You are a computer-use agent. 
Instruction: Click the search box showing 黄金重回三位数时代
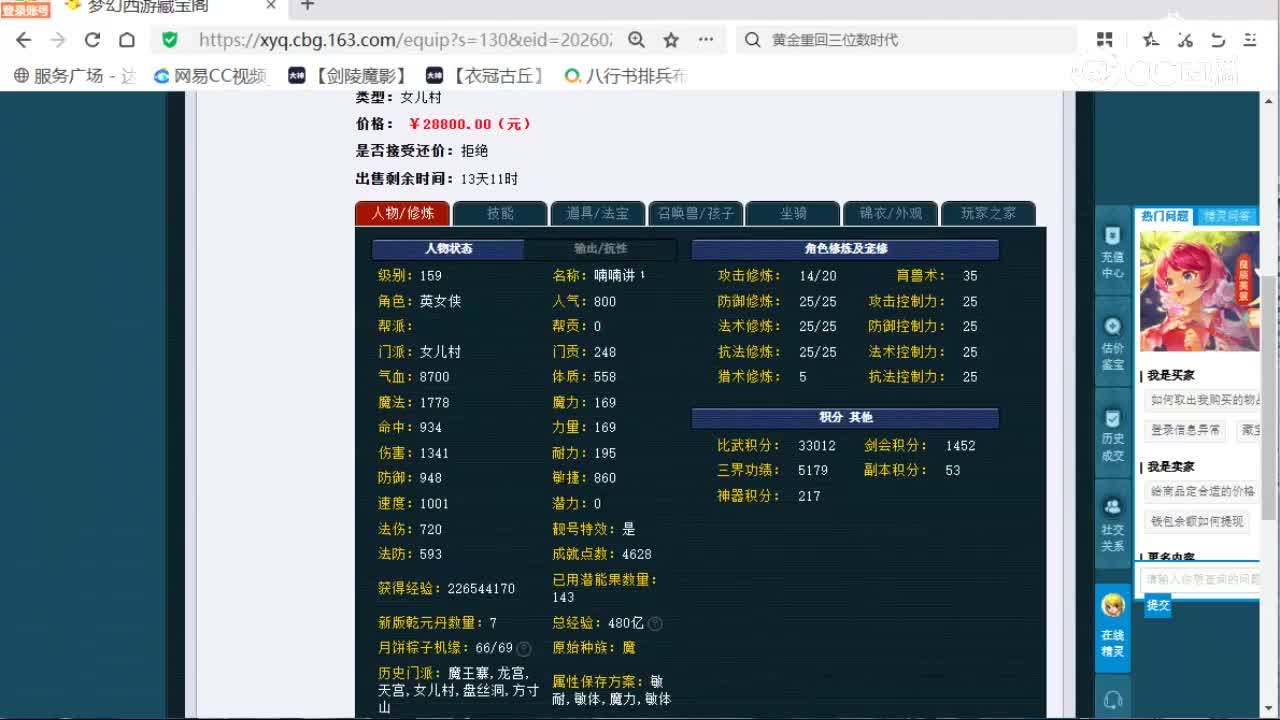click(908, 40)
